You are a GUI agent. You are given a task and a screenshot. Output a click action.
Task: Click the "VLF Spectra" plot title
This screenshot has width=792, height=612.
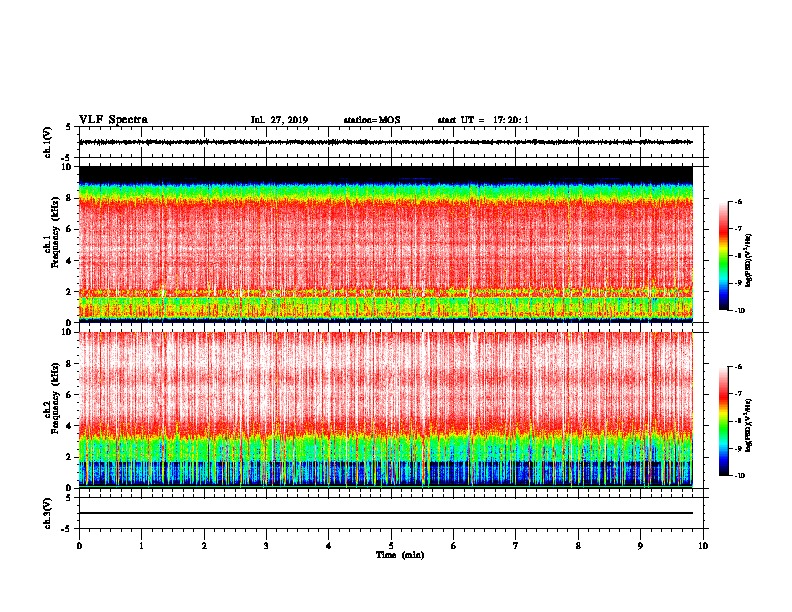tap(113, 120)
